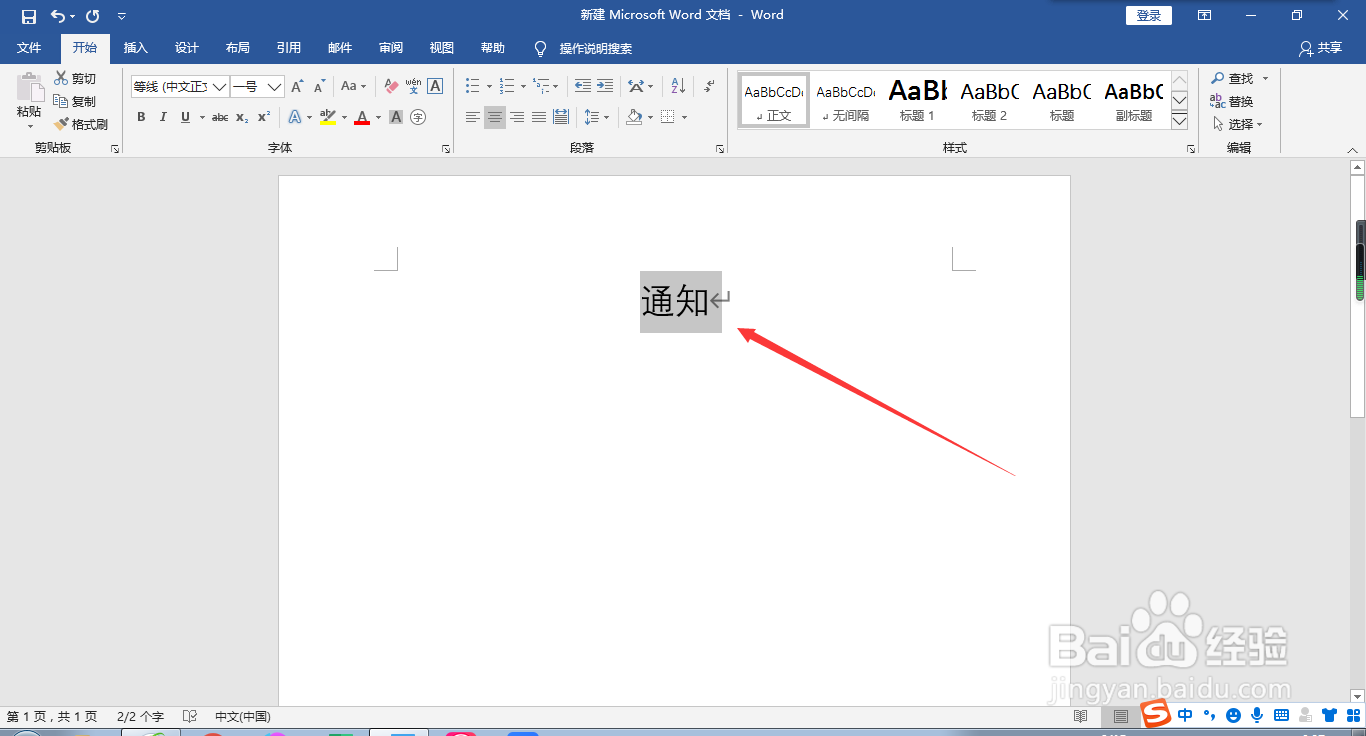Image resolution: width=1366 pixels, height=736 pixels.
Task: Increase font size with the grow font icon
Action: tap(297, 87)
